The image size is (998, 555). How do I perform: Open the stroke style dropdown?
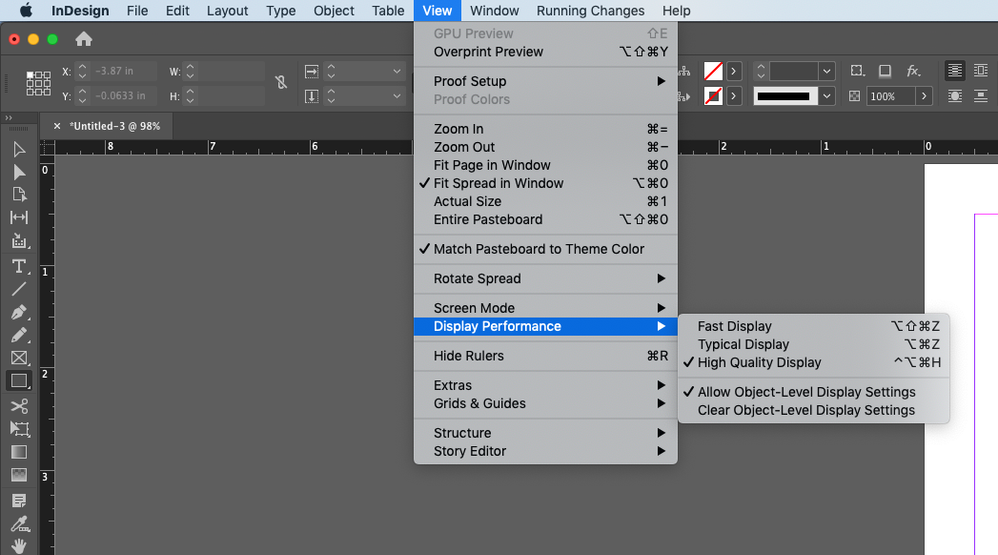coord(826,96)
